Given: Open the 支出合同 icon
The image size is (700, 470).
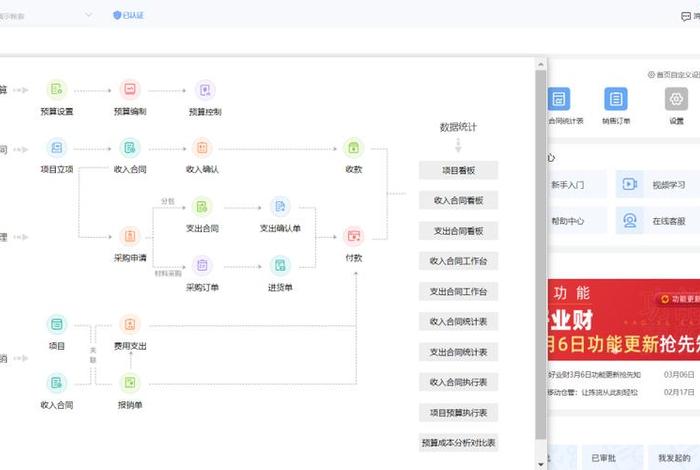Looking at the screenshot, I should 202,207.
